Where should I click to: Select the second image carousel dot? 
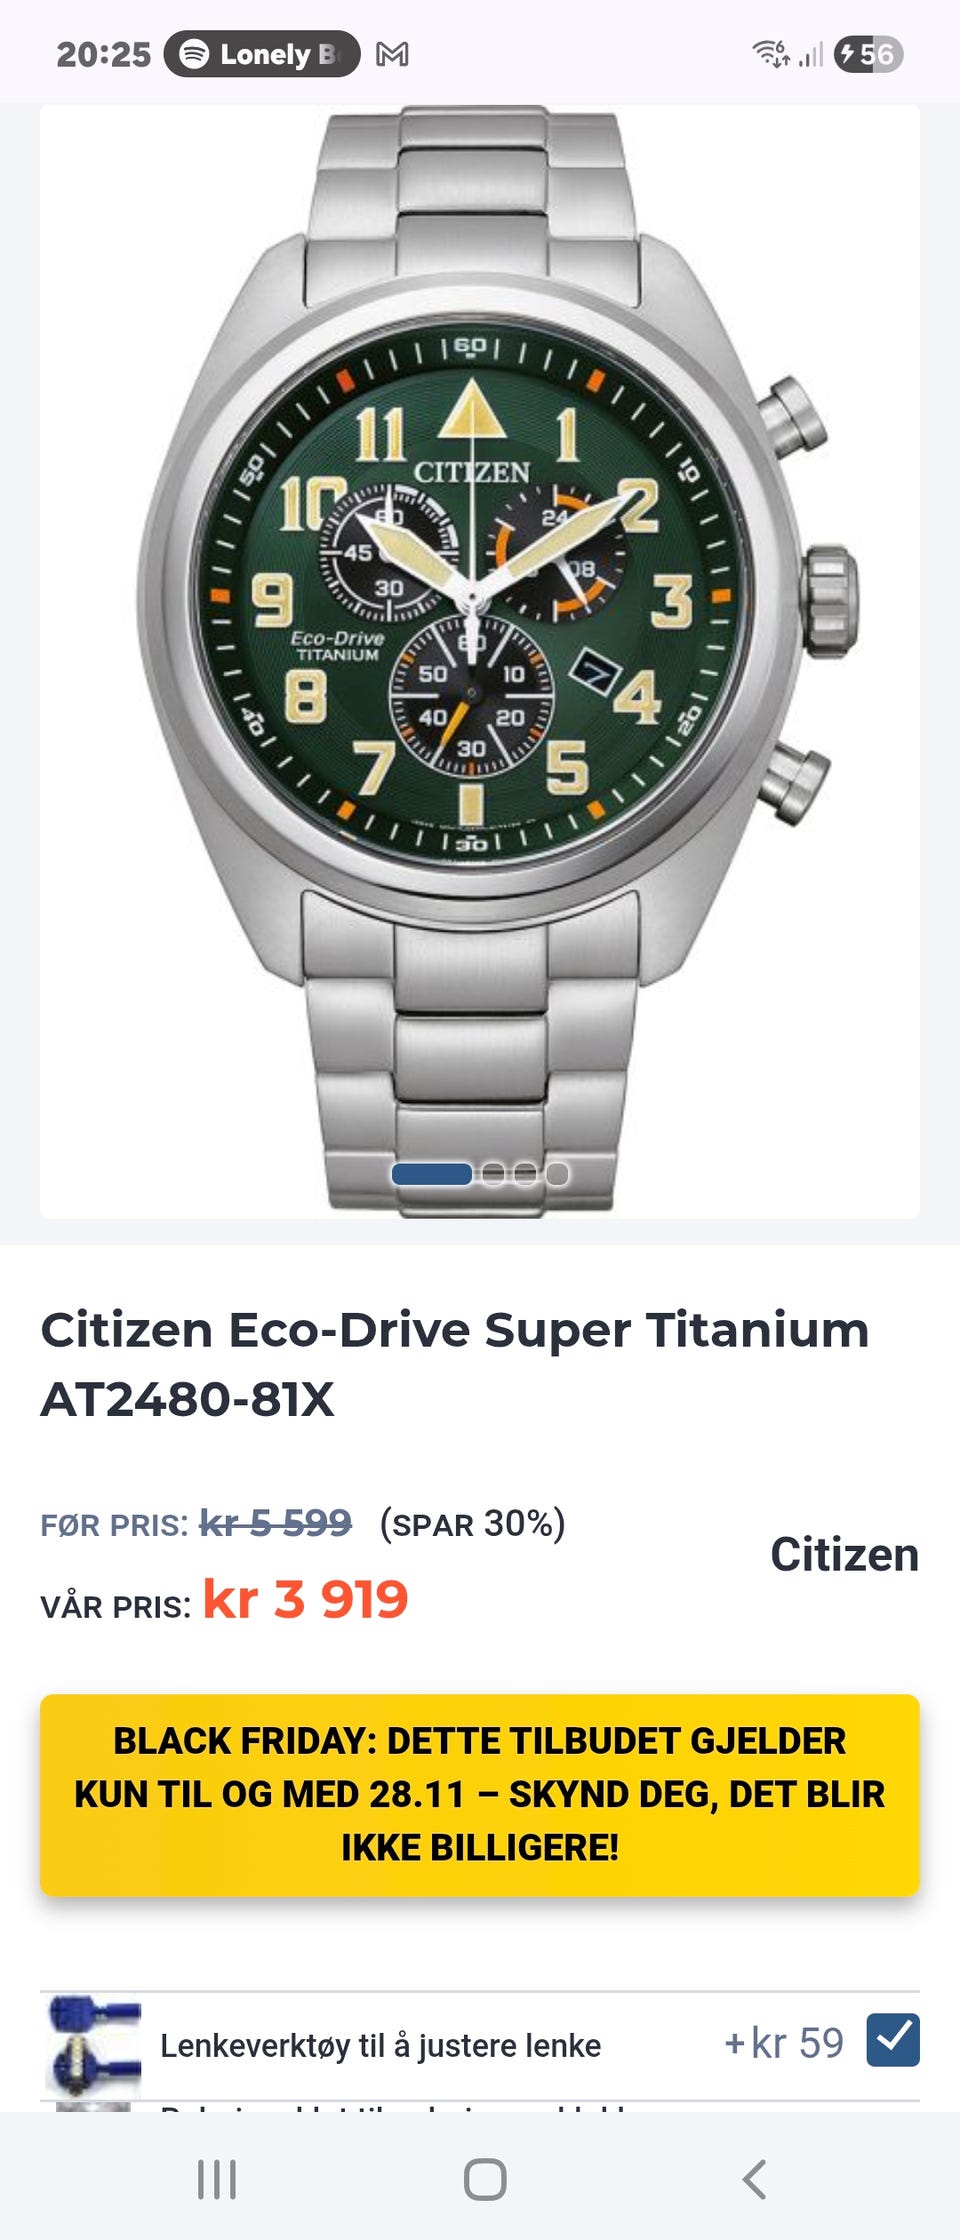(493, 1174)
